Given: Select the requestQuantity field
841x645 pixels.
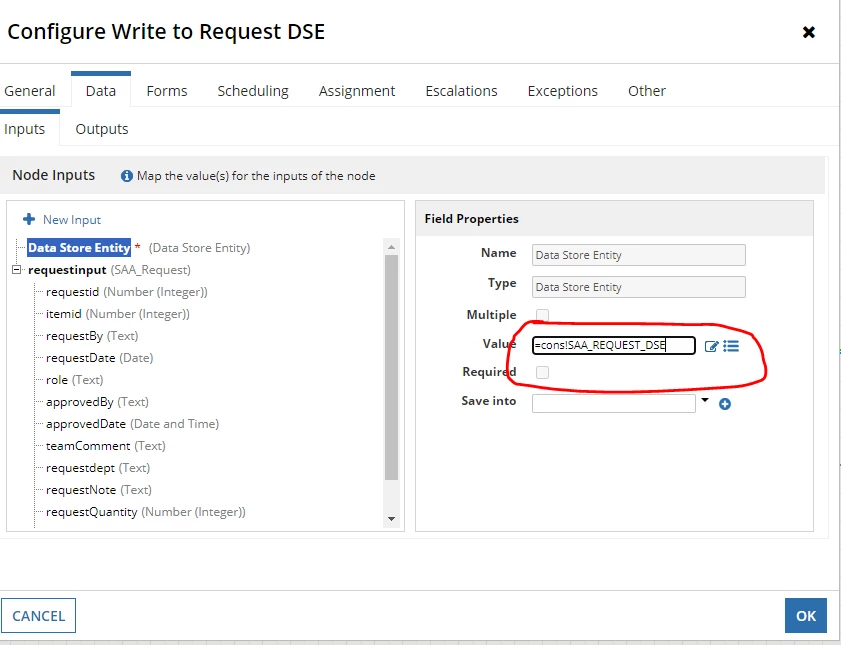Looking at the screenshot, I should point(92,512).
